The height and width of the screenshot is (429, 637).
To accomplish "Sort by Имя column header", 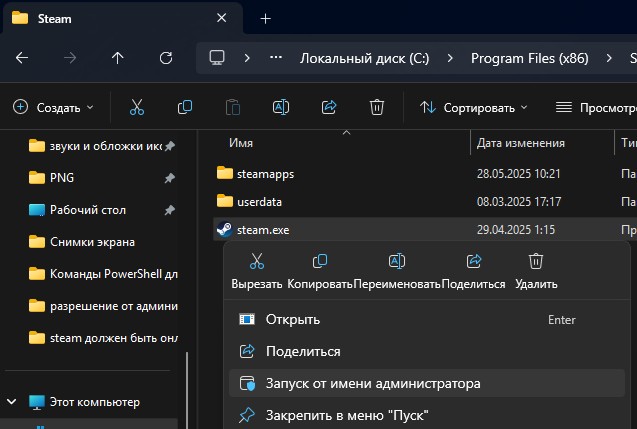I will [241, 143].
